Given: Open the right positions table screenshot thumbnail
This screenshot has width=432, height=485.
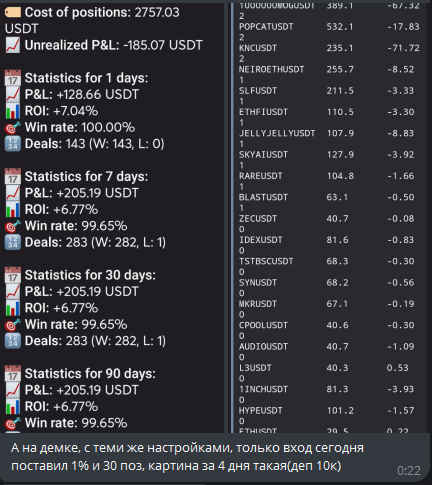Looking at the screenshot, I should [329, 217].
